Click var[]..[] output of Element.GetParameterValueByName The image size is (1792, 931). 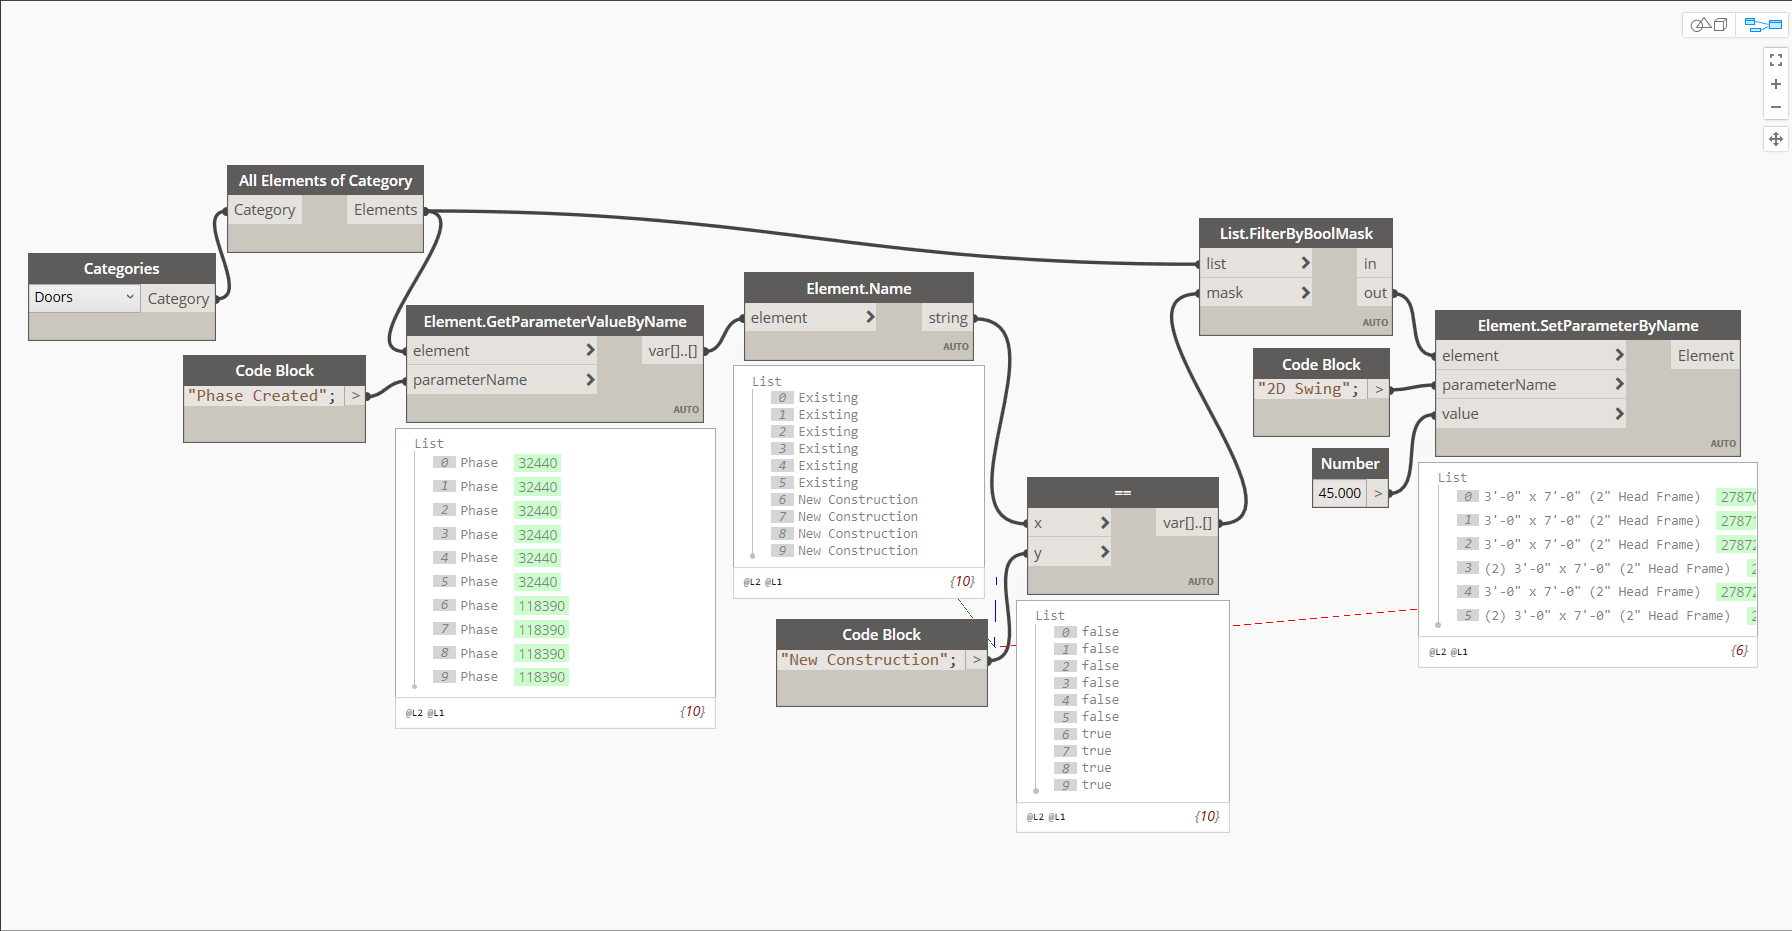[673, 351]
